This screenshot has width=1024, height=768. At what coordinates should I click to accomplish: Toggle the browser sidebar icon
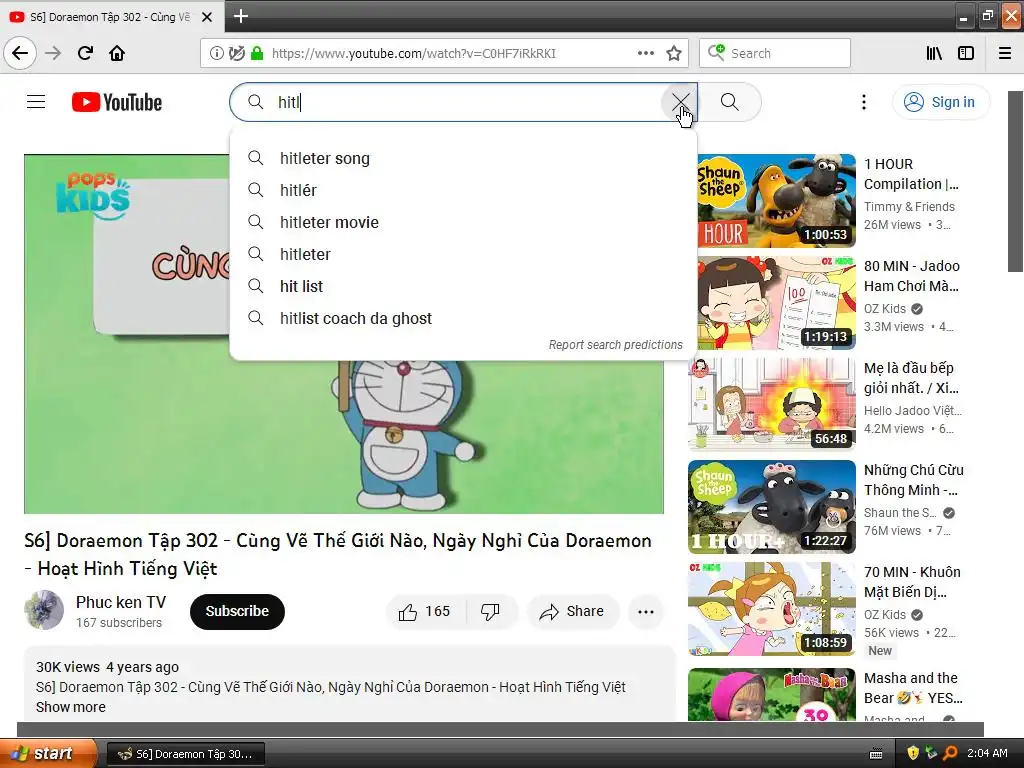click(966, 53)
